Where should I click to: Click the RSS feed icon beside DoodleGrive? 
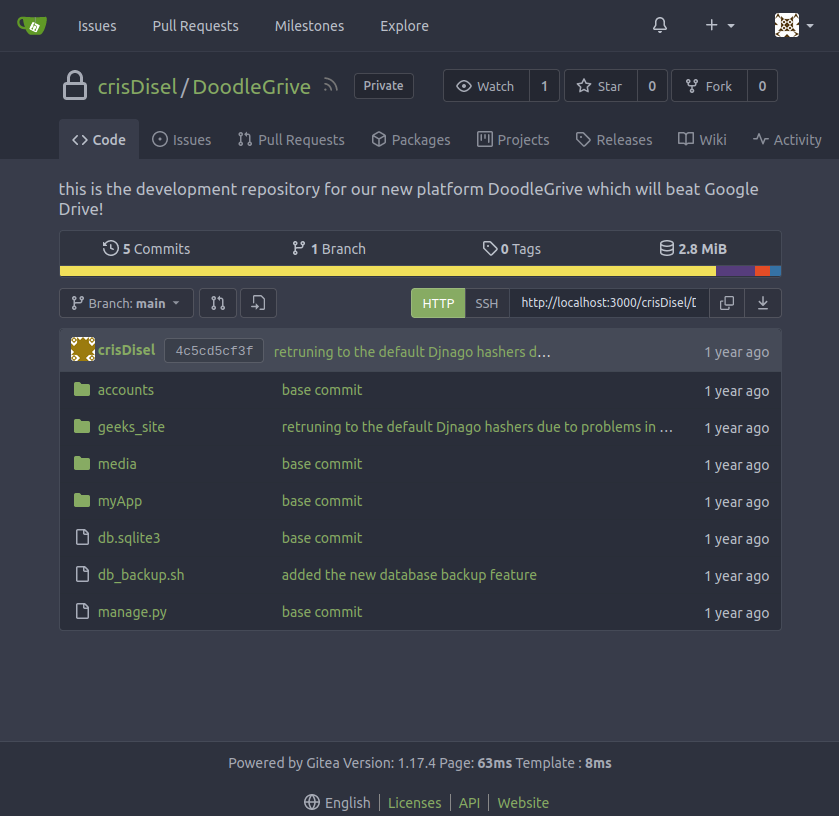coord(331,86)
